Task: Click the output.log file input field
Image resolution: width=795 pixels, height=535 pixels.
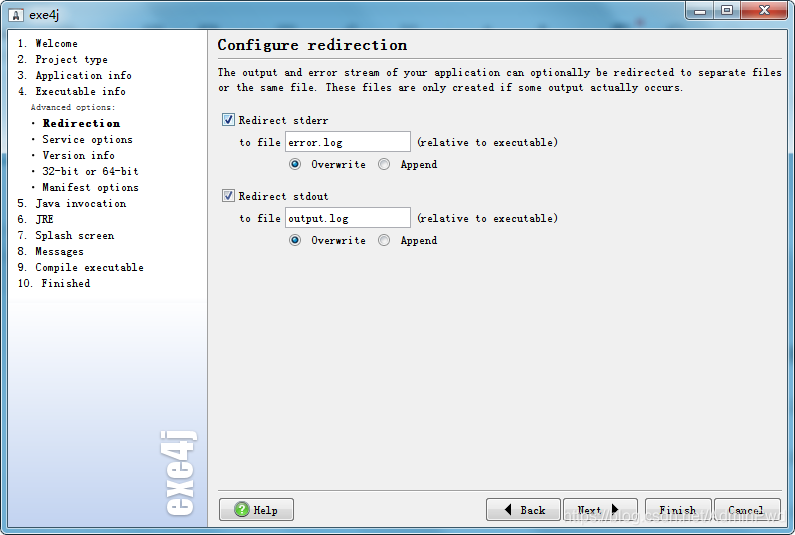Action: [348, 218]
